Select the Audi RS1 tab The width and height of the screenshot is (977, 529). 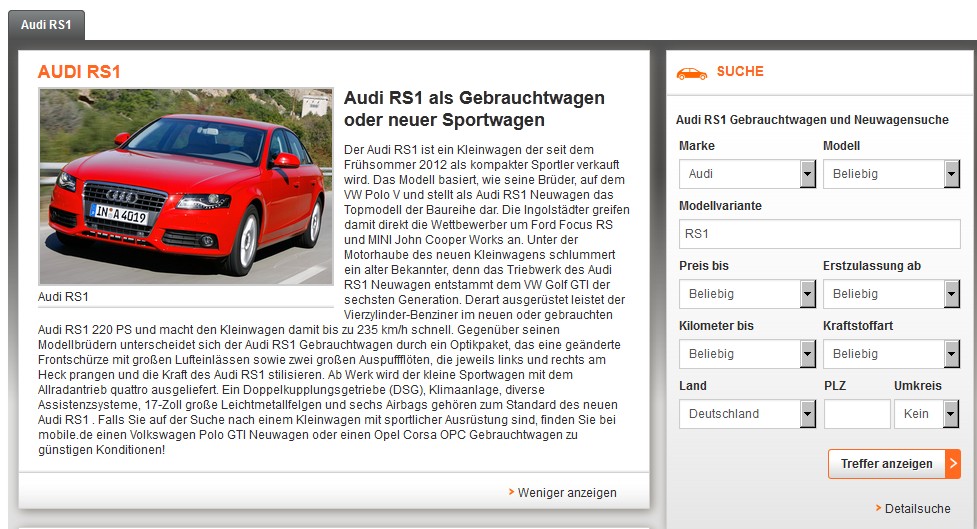46,25
